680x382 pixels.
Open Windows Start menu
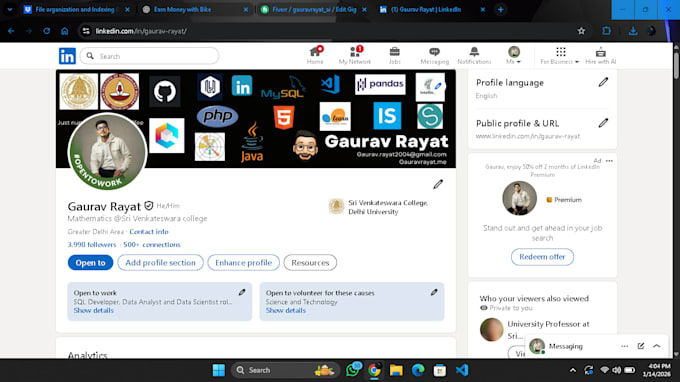tap(219, 370)
